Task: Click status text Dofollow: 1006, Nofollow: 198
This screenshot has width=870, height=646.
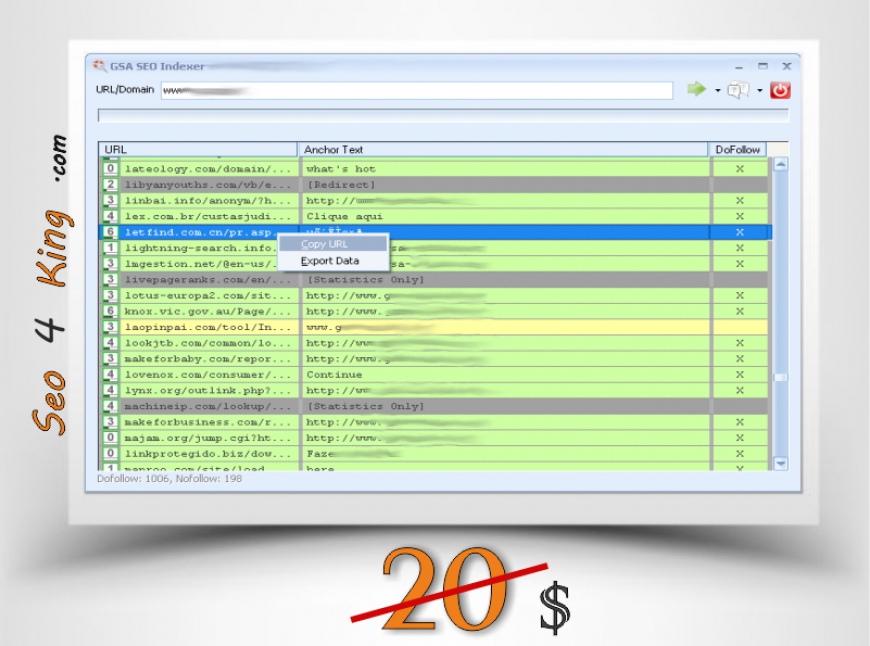Action: [x=169, y=478]
